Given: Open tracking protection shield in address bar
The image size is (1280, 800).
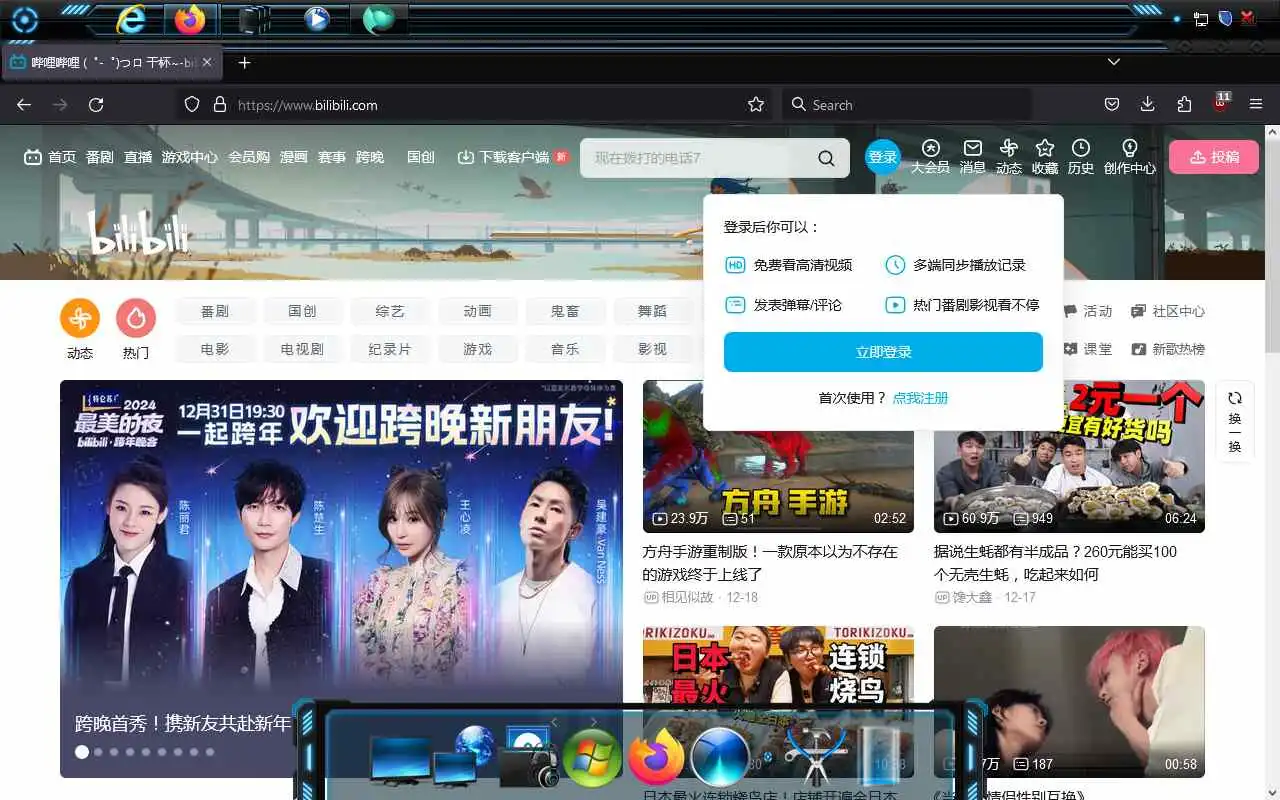Looking at the screenshot, I should tap(192, 105).
